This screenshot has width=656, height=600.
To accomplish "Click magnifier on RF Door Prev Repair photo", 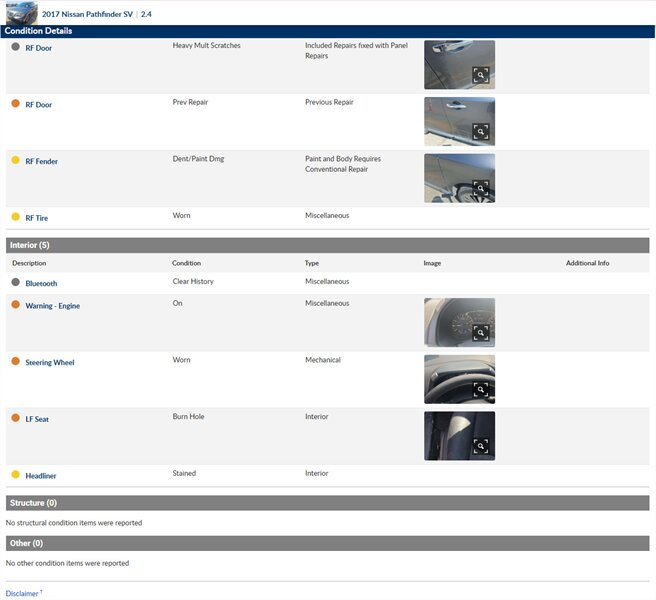I will [480, 131].
